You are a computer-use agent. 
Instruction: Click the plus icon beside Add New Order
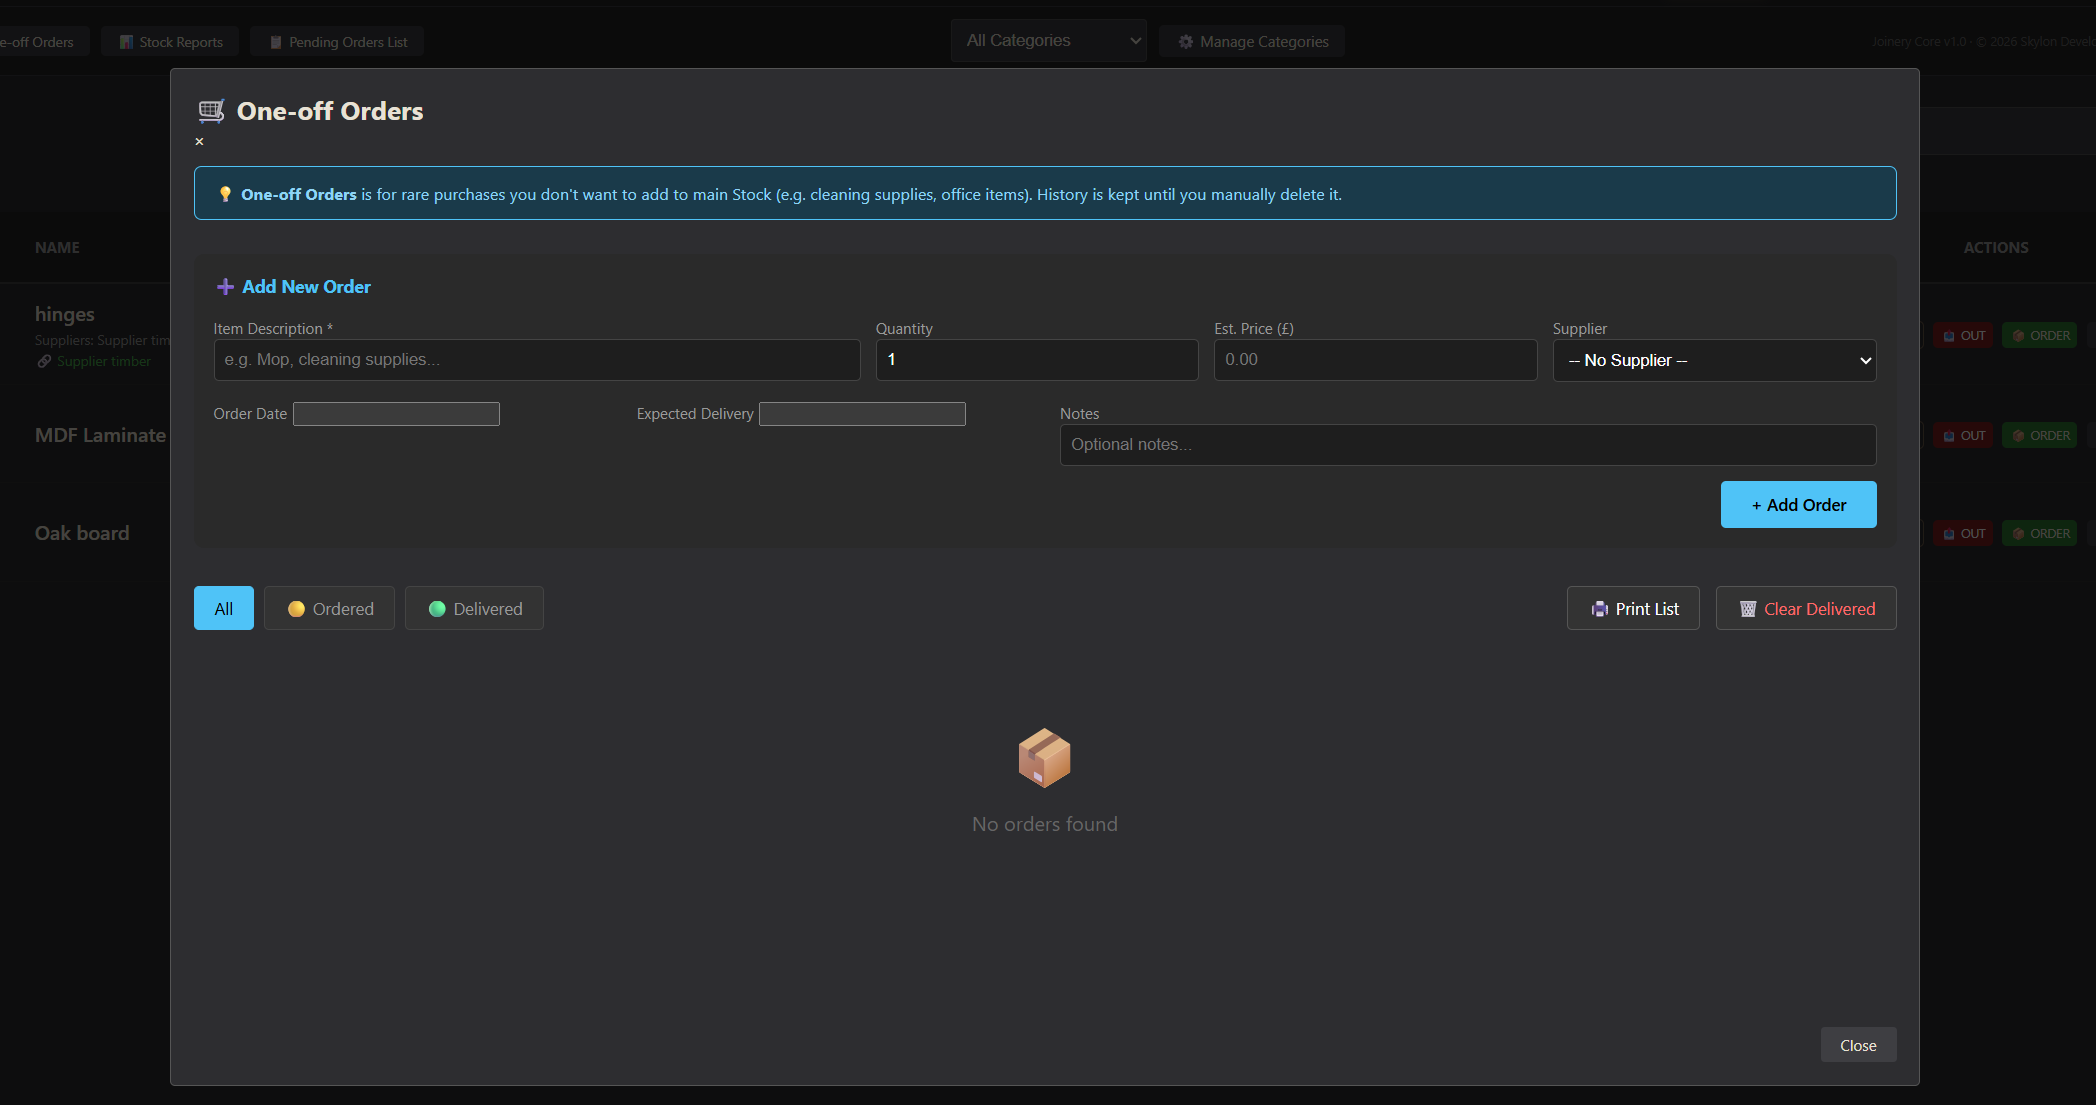pyautogui.click(x=225, y=287)
